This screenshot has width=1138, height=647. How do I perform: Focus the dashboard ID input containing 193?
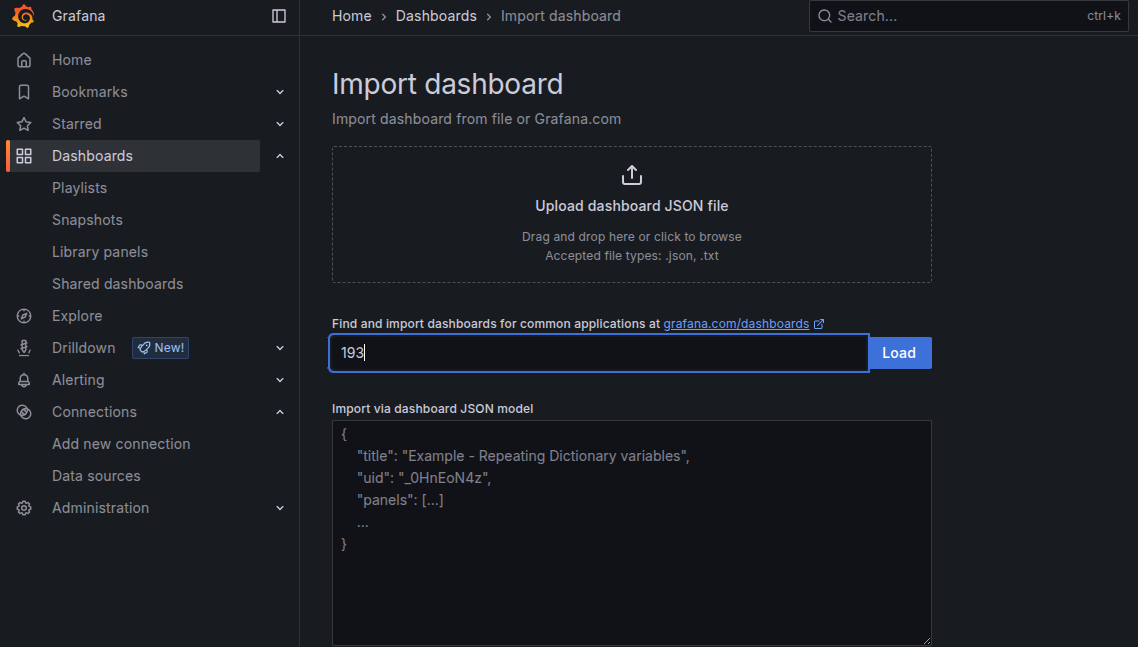(x=599, y=353)
